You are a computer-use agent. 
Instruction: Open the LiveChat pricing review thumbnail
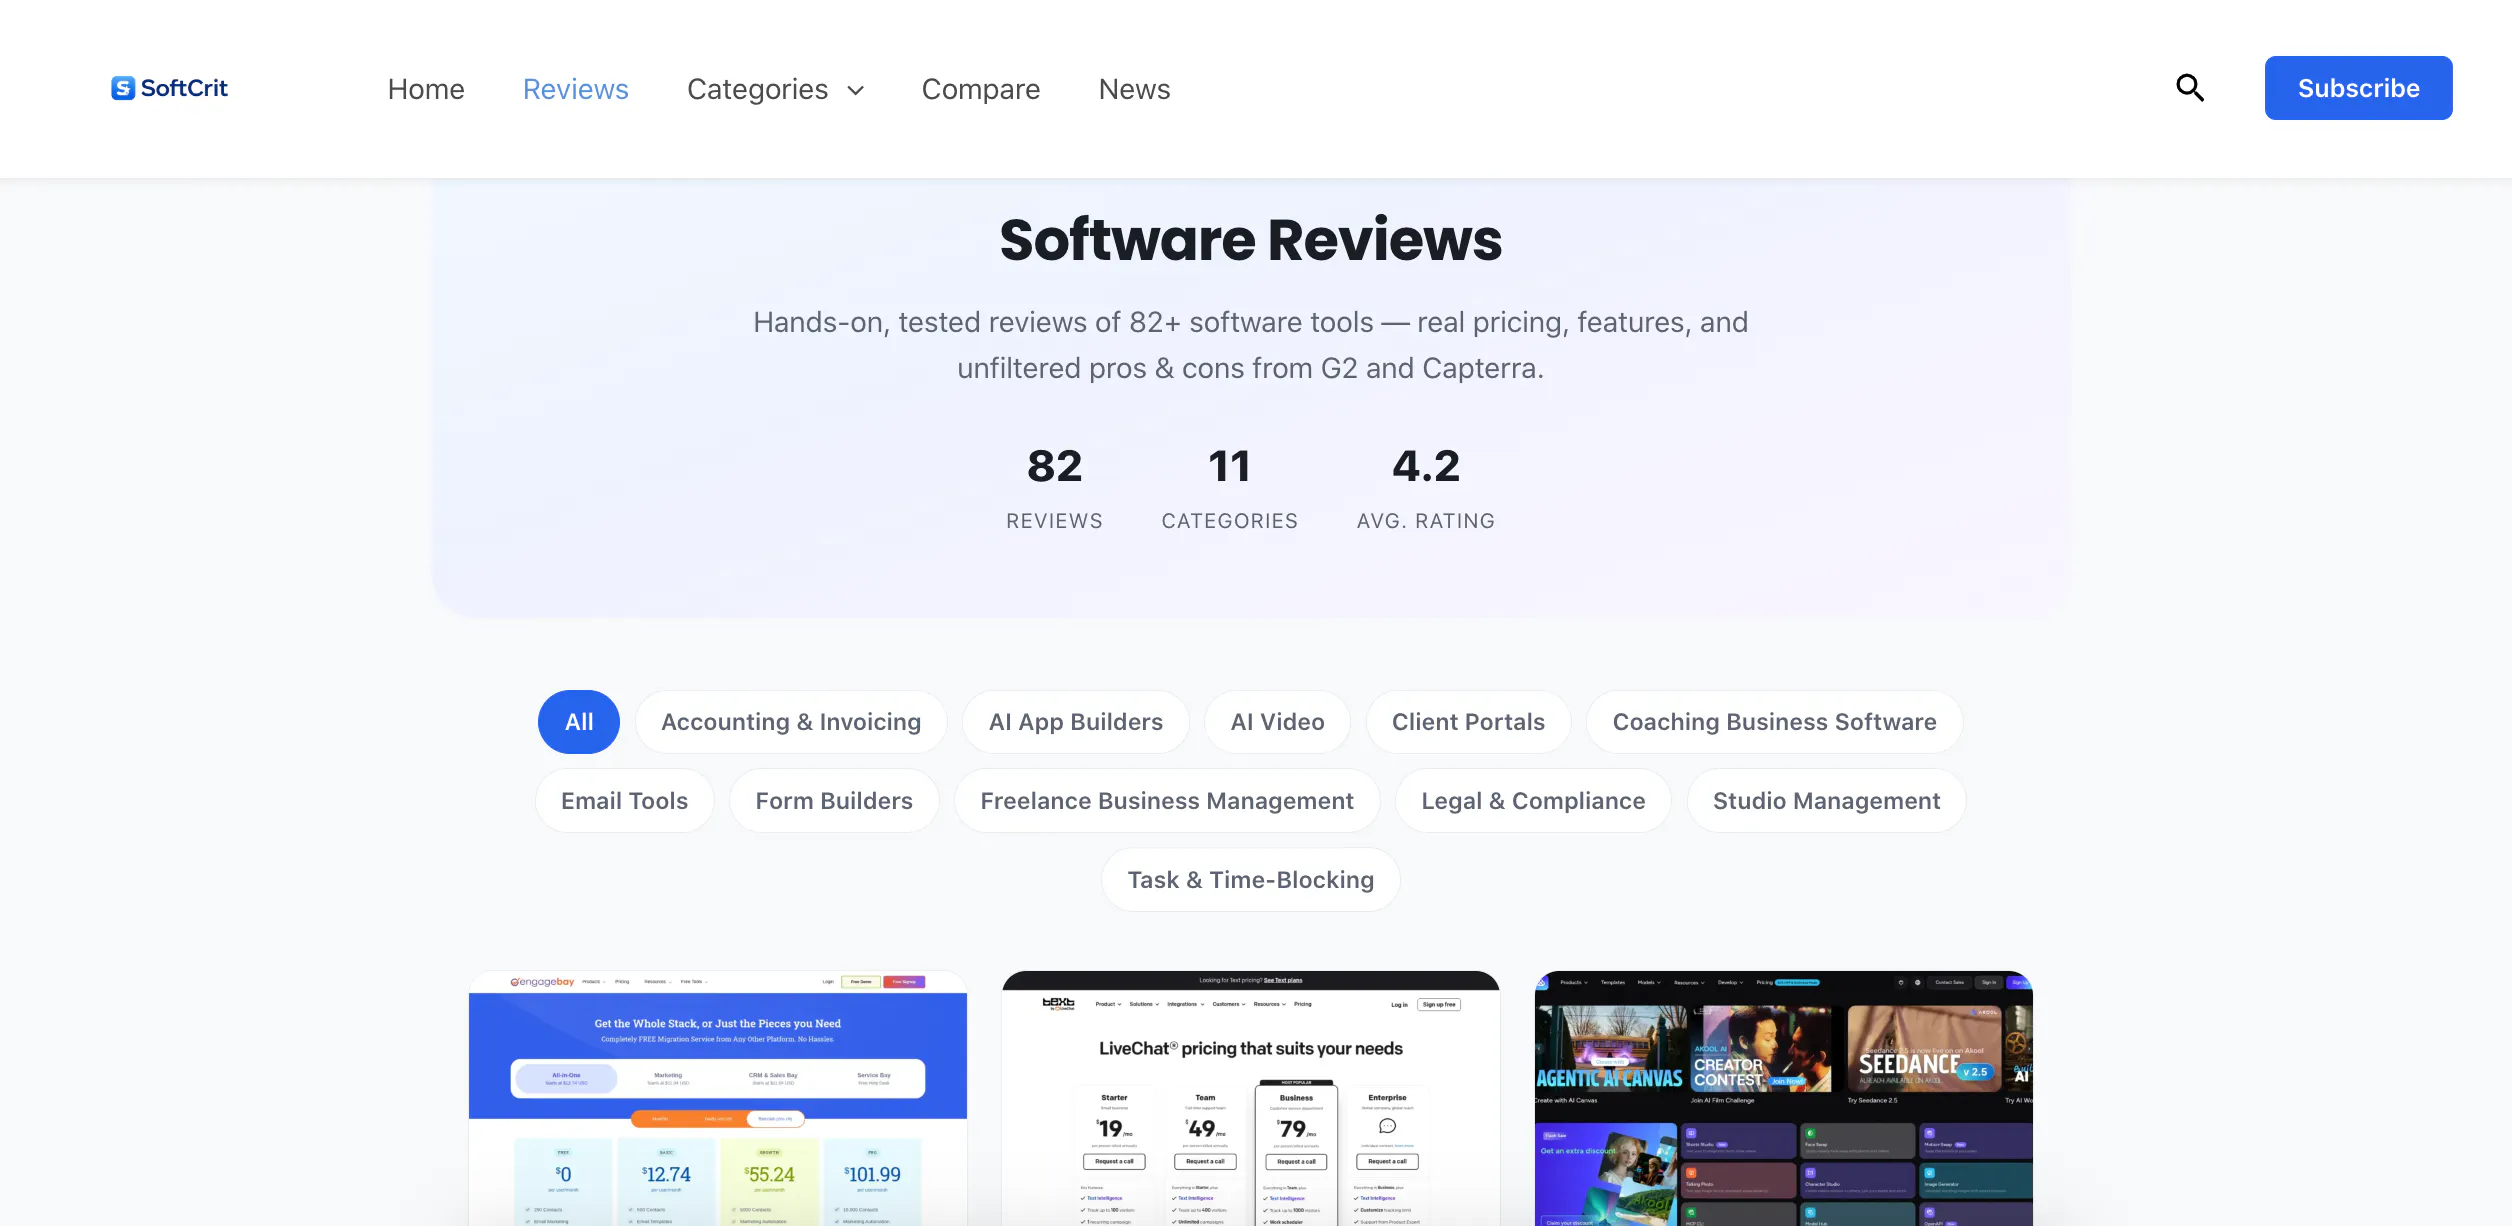[1251, 1098]
